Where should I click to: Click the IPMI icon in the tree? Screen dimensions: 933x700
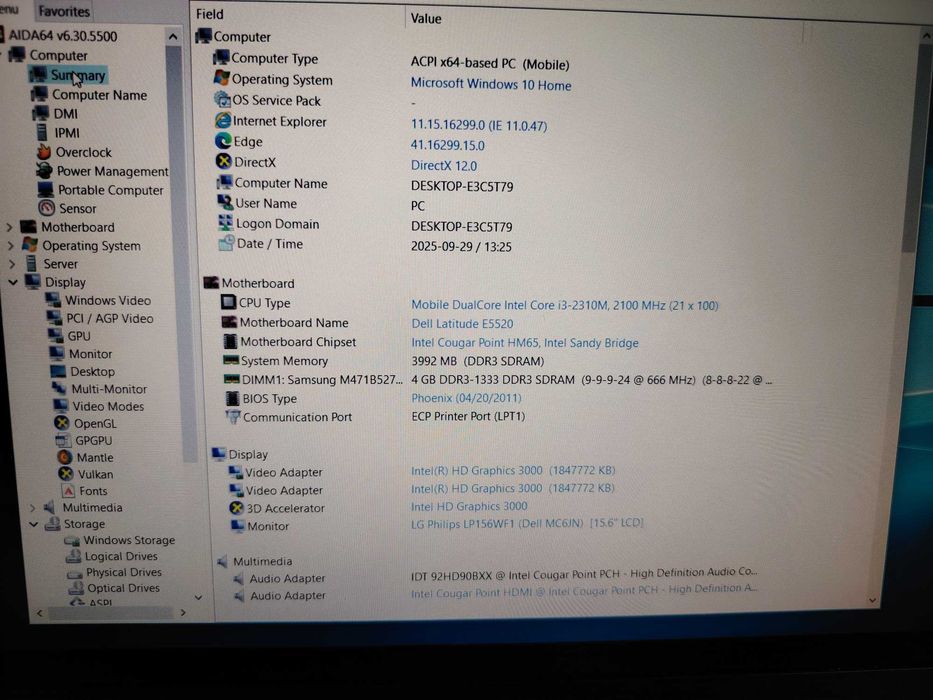pyautogui.click(x=42, y=132)
